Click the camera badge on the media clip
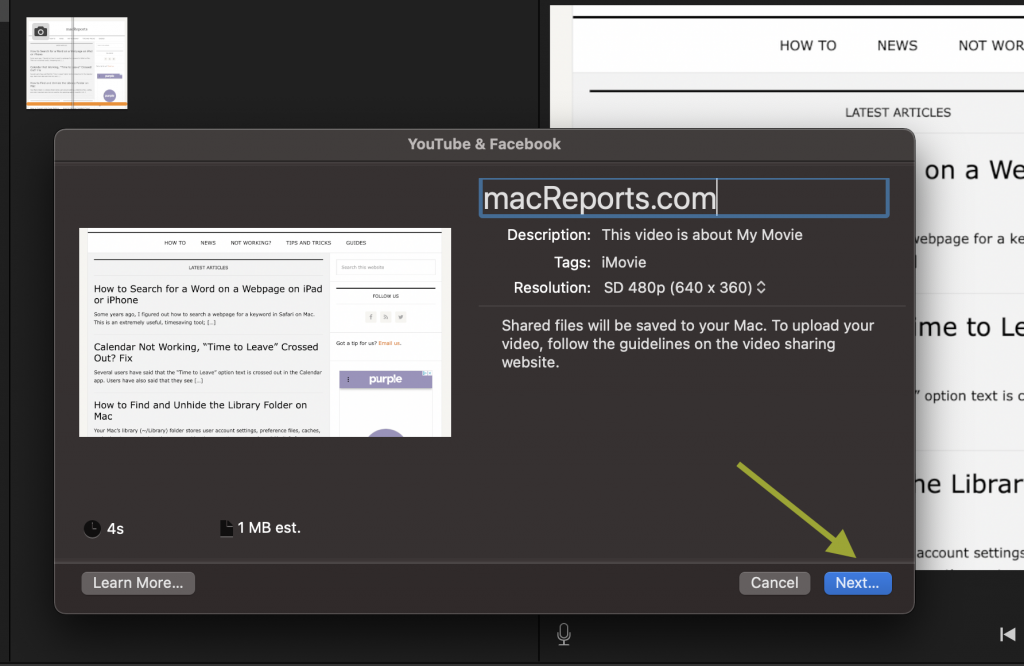The width and height of the screenshot is (1024, 666). tap(40, 31)
